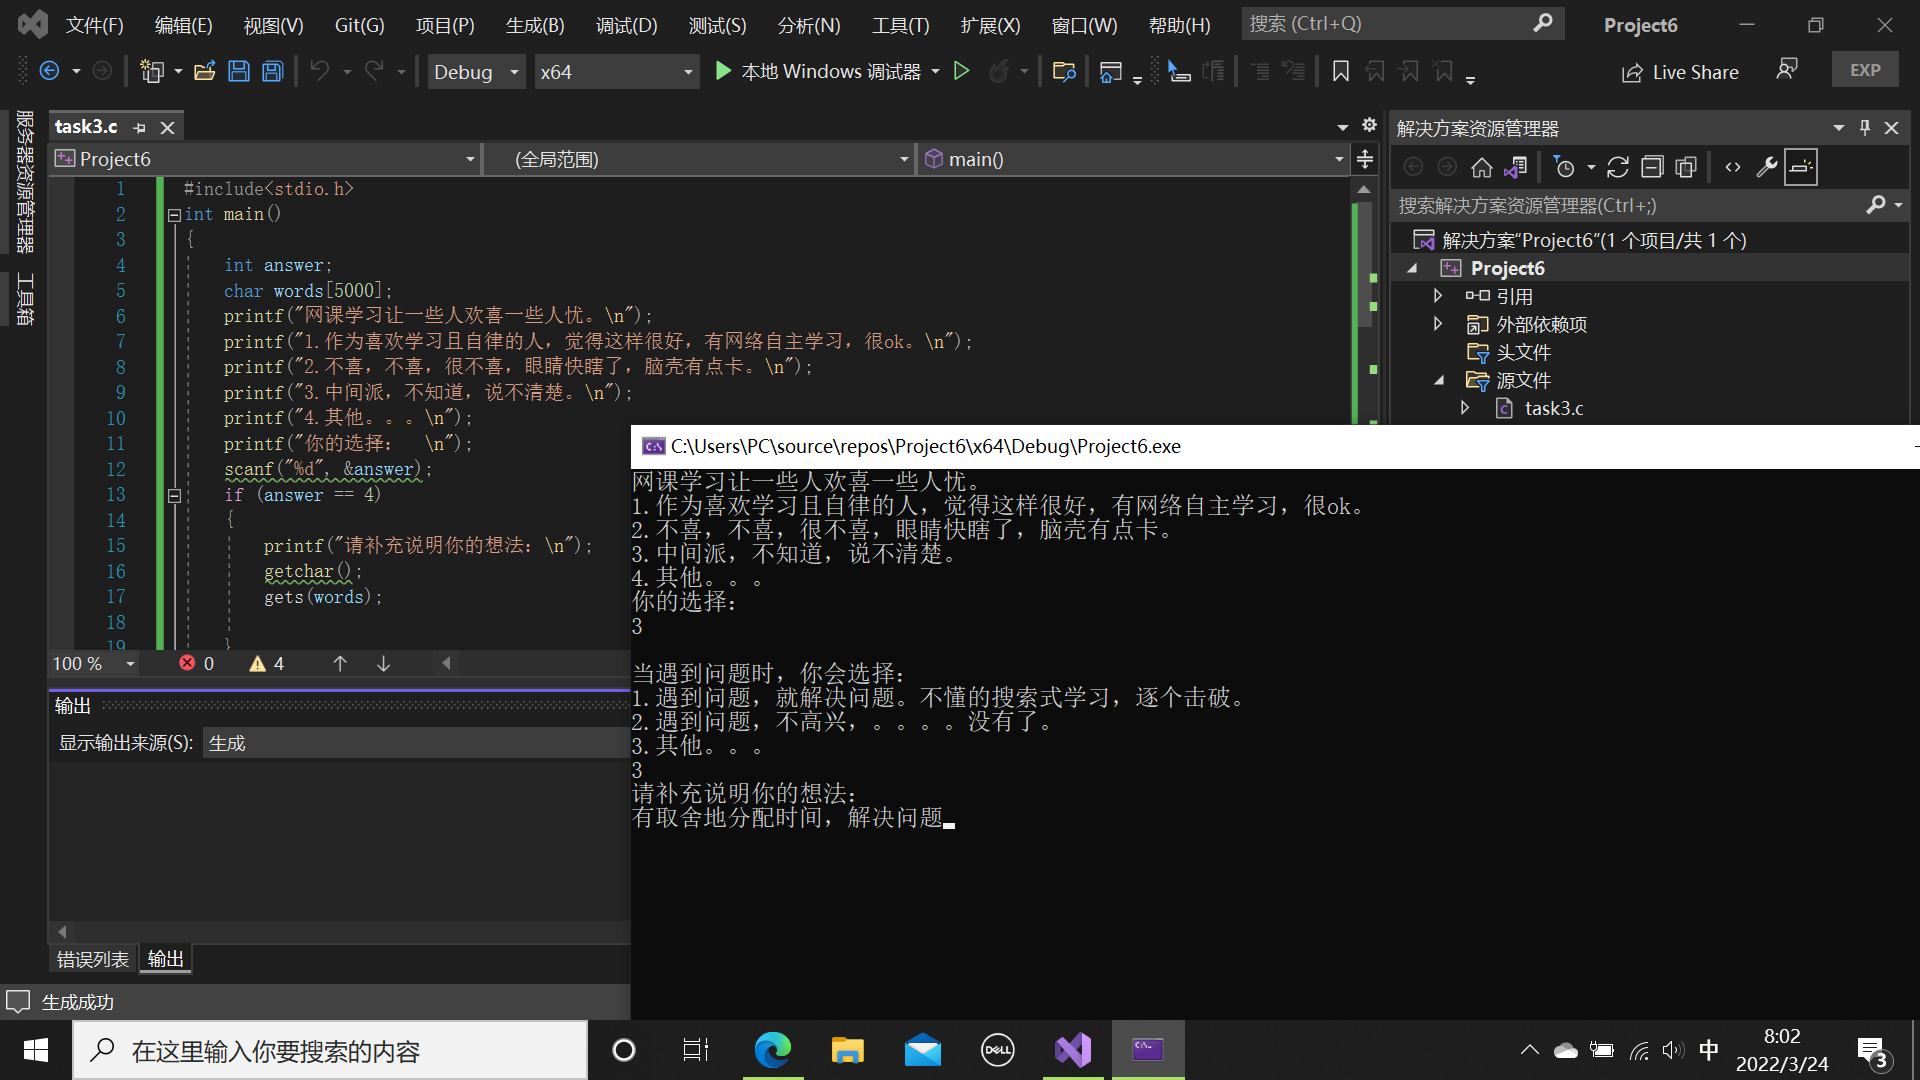Open Microsoft Edge from the taskbar

772,1050
